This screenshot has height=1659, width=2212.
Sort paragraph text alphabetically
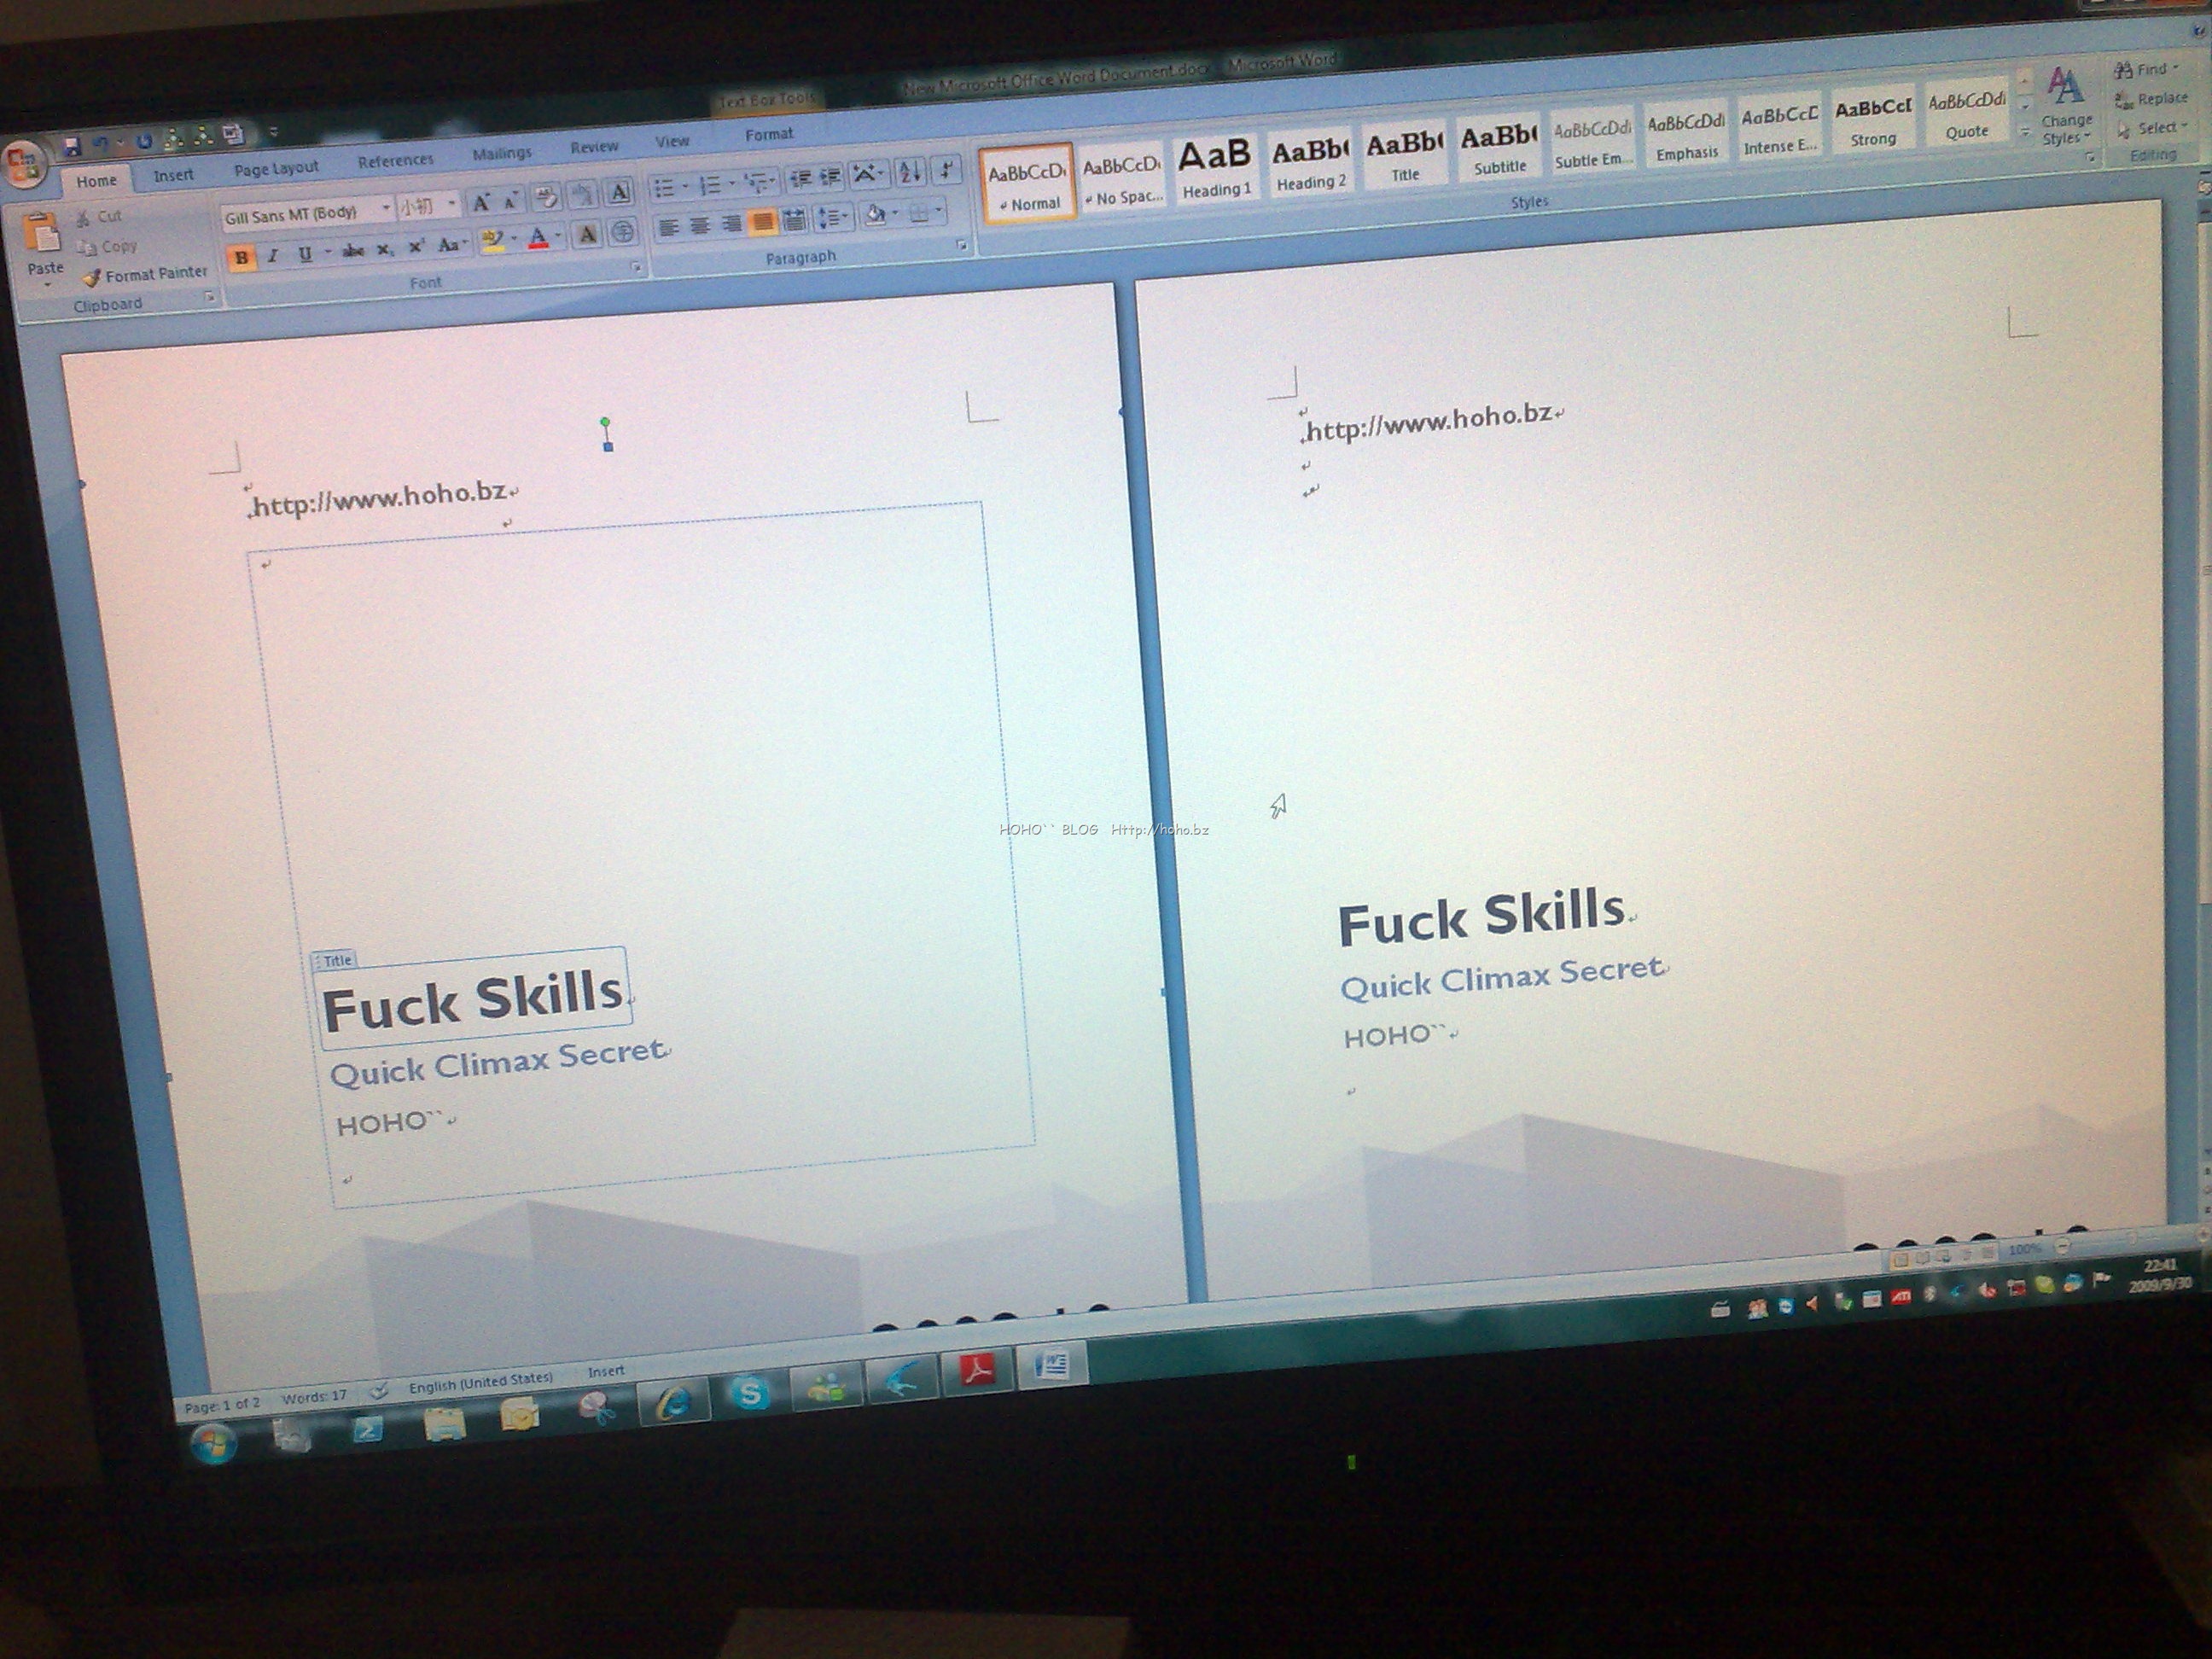(x=909, y=172)
